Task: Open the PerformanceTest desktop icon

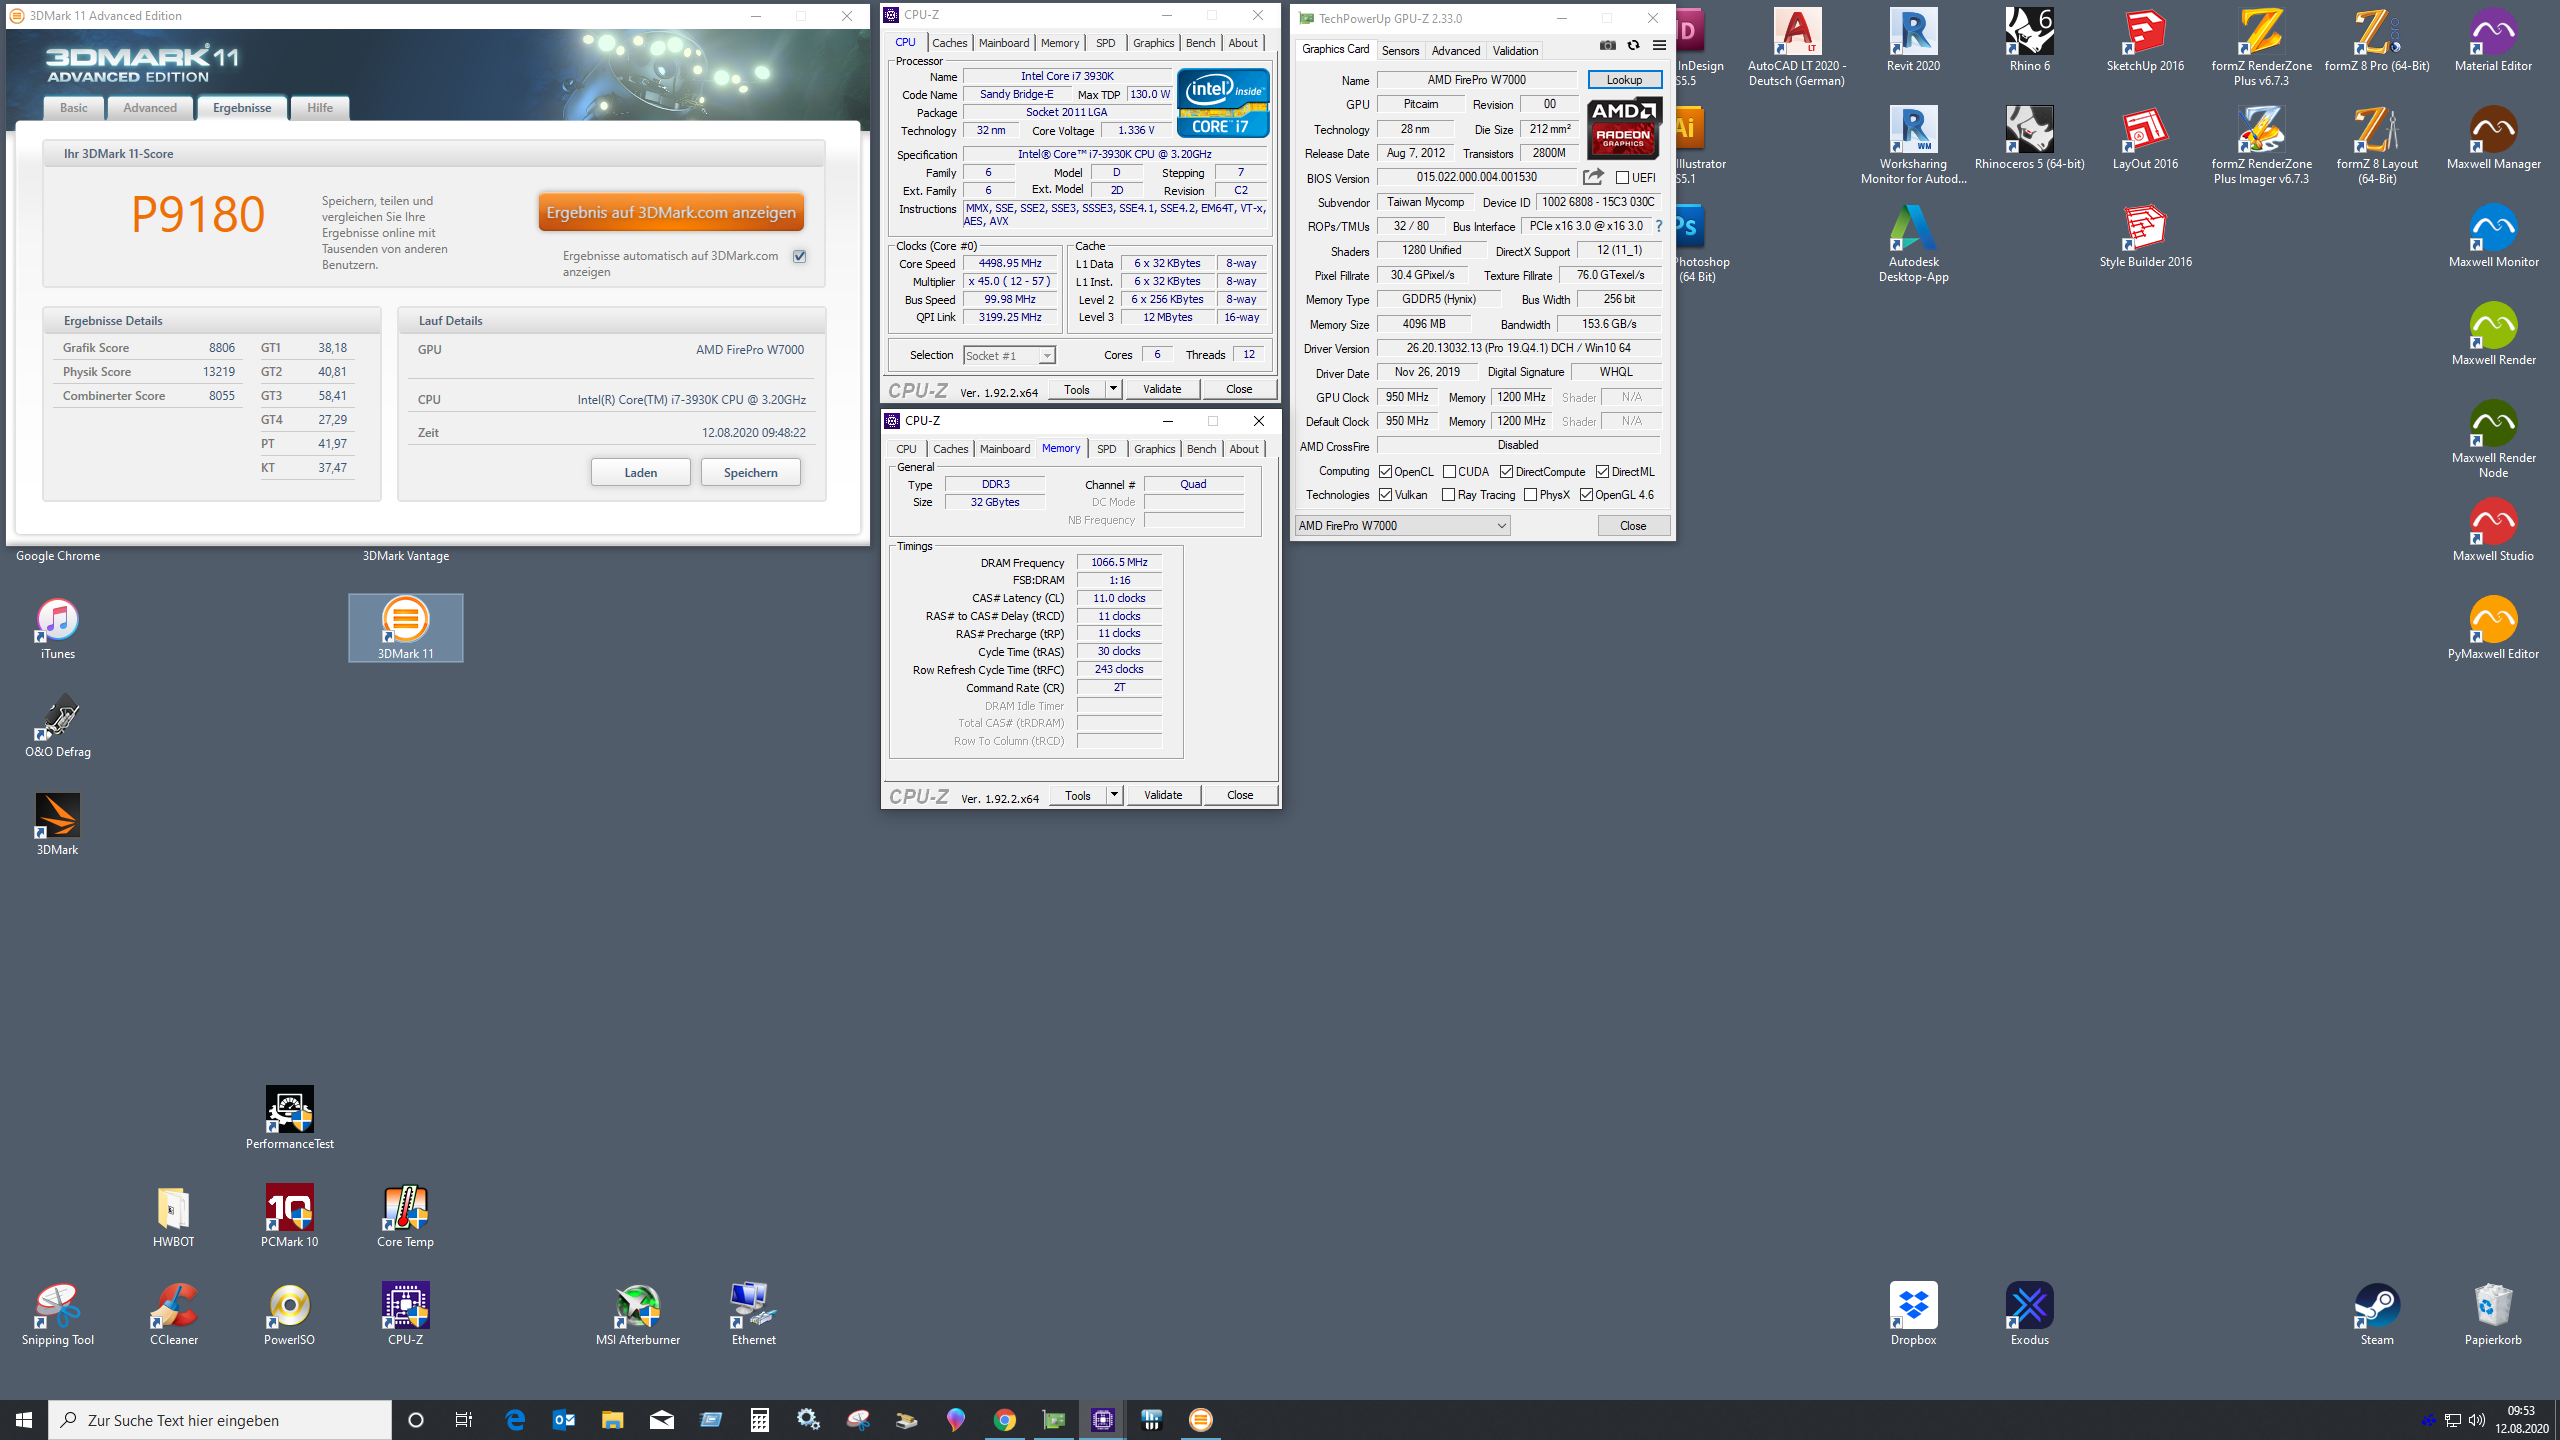Action: [x=289, y=1118]
